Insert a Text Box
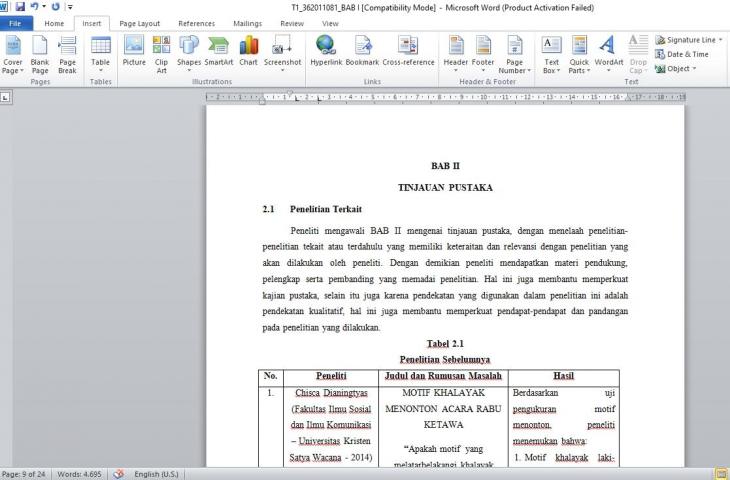Viewport: 730px width, 480px height. pos(551,54)
